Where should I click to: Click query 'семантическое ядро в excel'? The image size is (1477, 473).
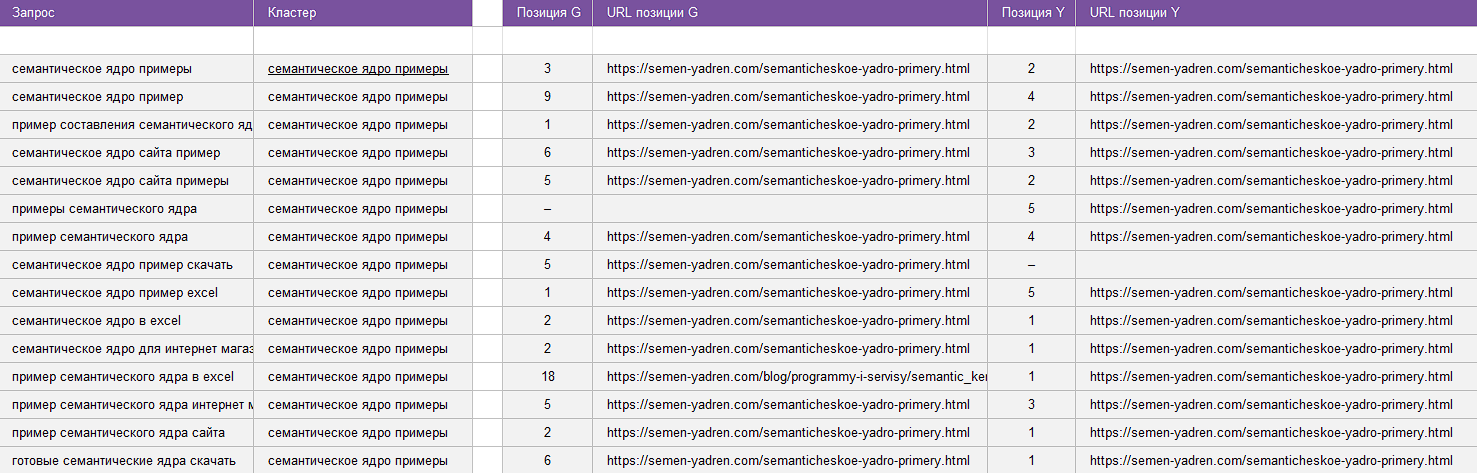(x=96, y=321)
